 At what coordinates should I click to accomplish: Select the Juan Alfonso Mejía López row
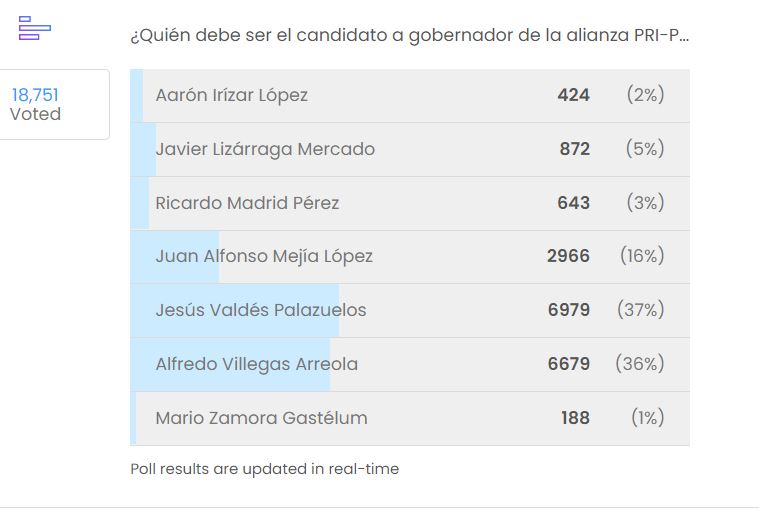click(410, 257)
